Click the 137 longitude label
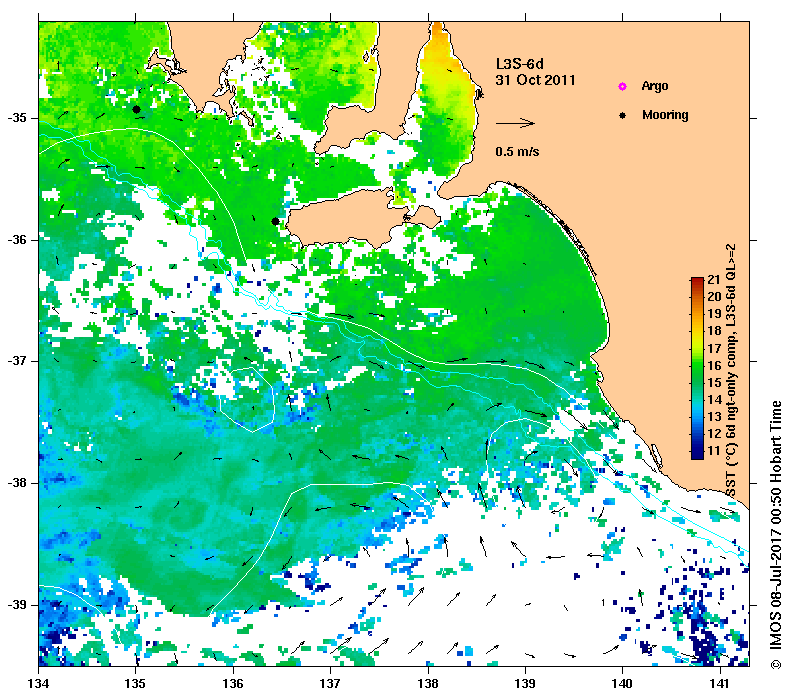Image resolution: width=791 pixels, height=700 pixels. click(330, 683)
